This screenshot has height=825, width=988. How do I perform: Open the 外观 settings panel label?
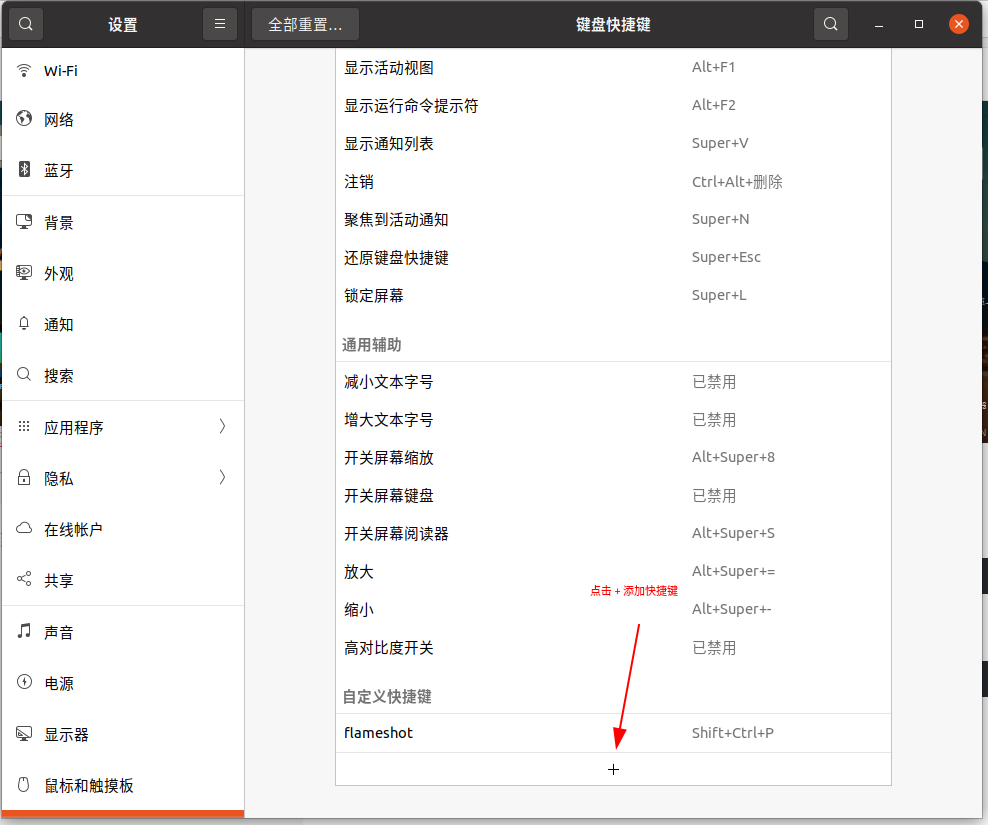tap(59, 274)
